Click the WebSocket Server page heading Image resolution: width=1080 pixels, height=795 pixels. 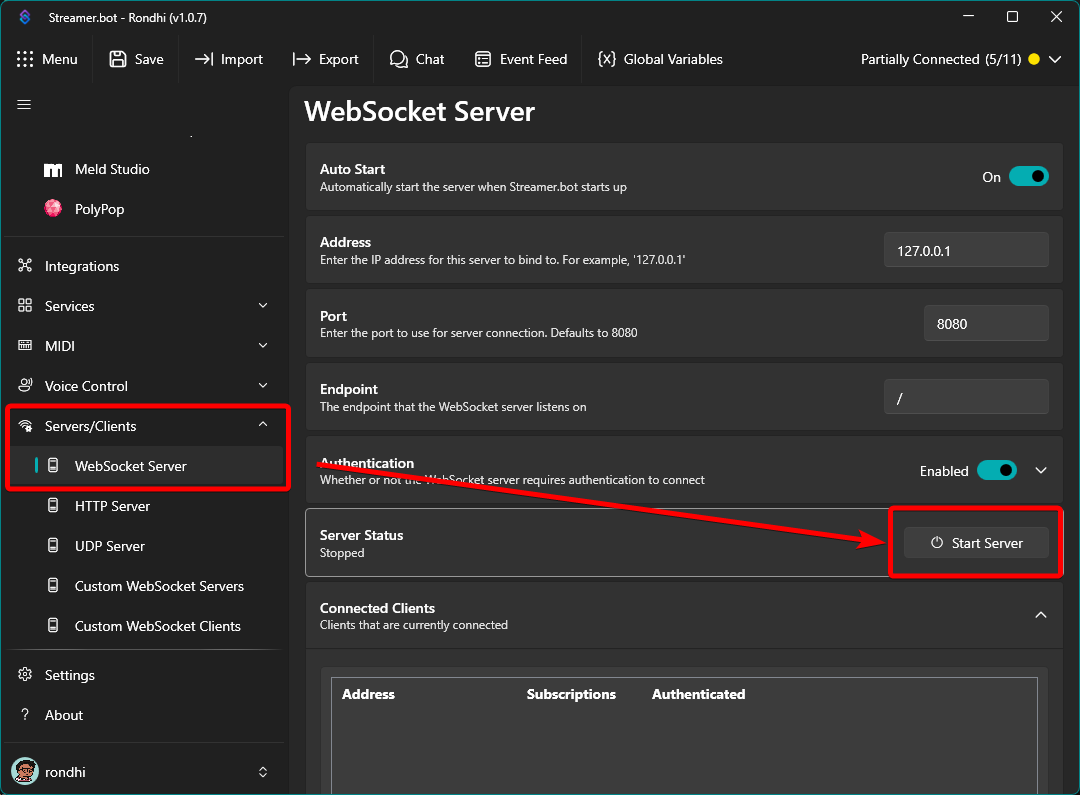click(419, 112)
